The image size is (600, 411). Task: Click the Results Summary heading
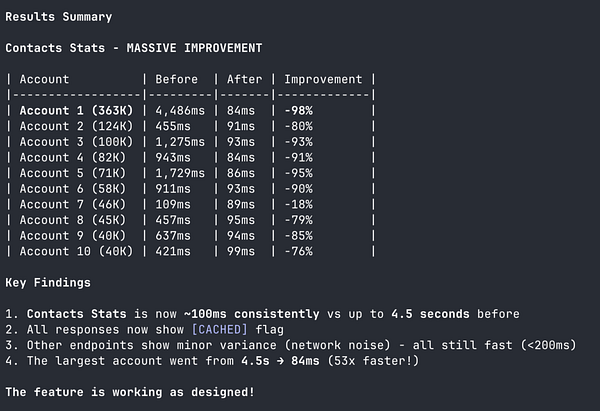[59, 17]
